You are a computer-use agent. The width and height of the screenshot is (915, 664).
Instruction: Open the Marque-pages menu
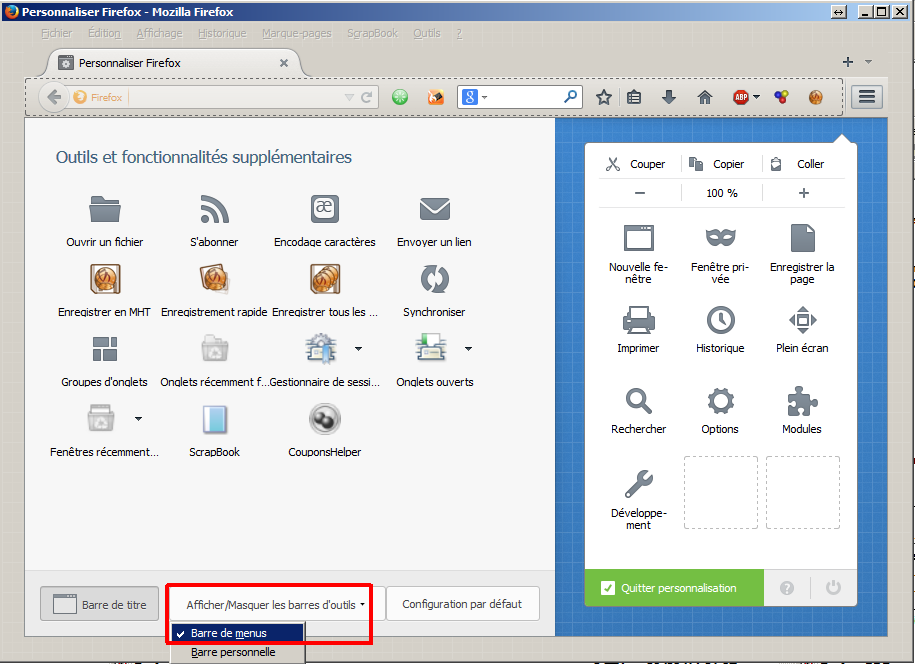pyautogui.click(x=296, y=33)
